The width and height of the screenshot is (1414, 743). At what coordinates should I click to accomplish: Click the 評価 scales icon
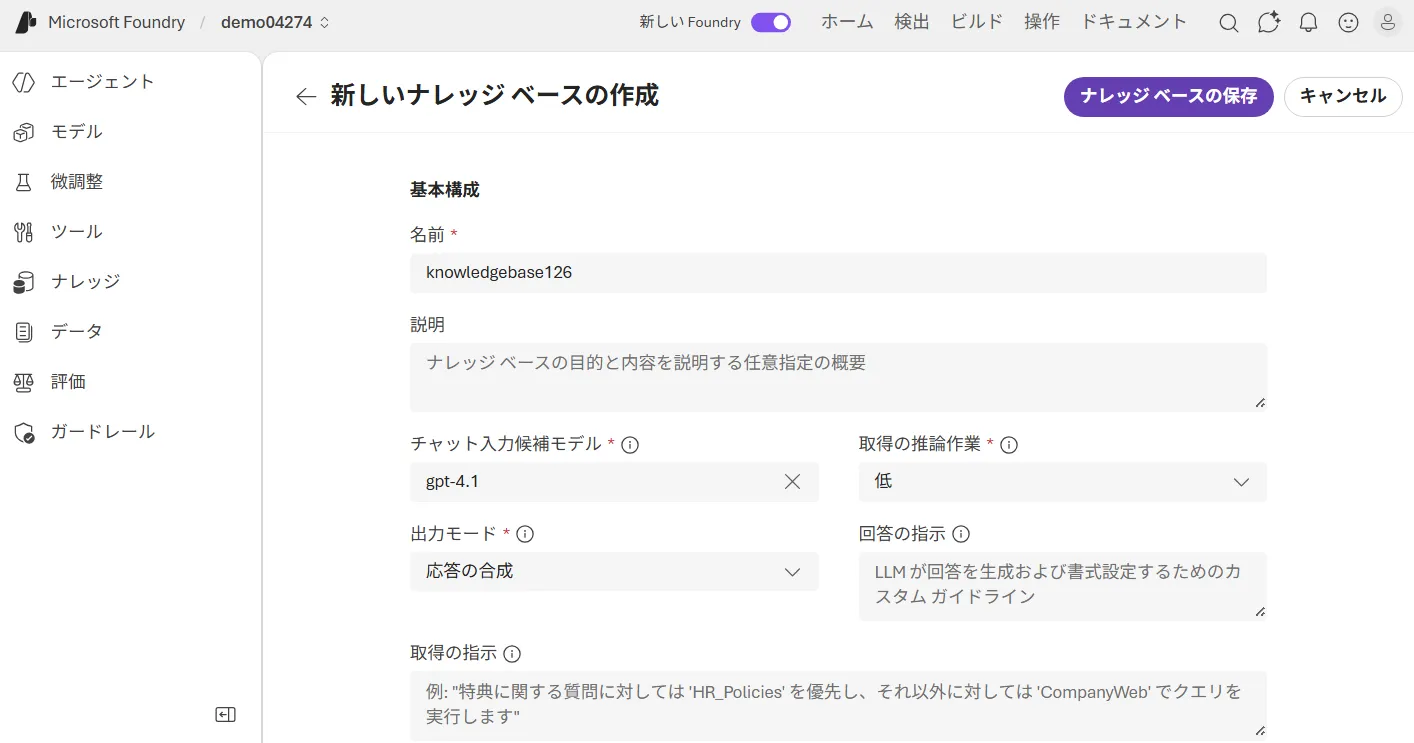click(24, 382)
